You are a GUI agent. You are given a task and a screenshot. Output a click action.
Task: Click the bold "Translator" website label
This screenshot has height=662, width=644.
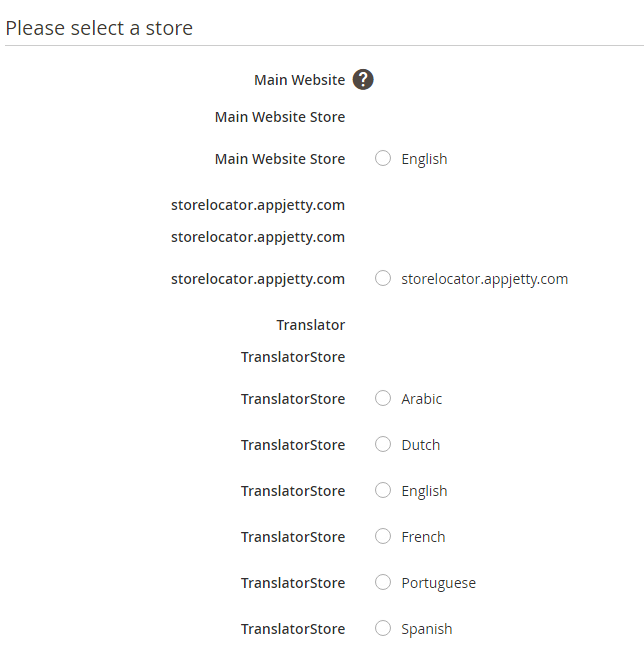310,325
